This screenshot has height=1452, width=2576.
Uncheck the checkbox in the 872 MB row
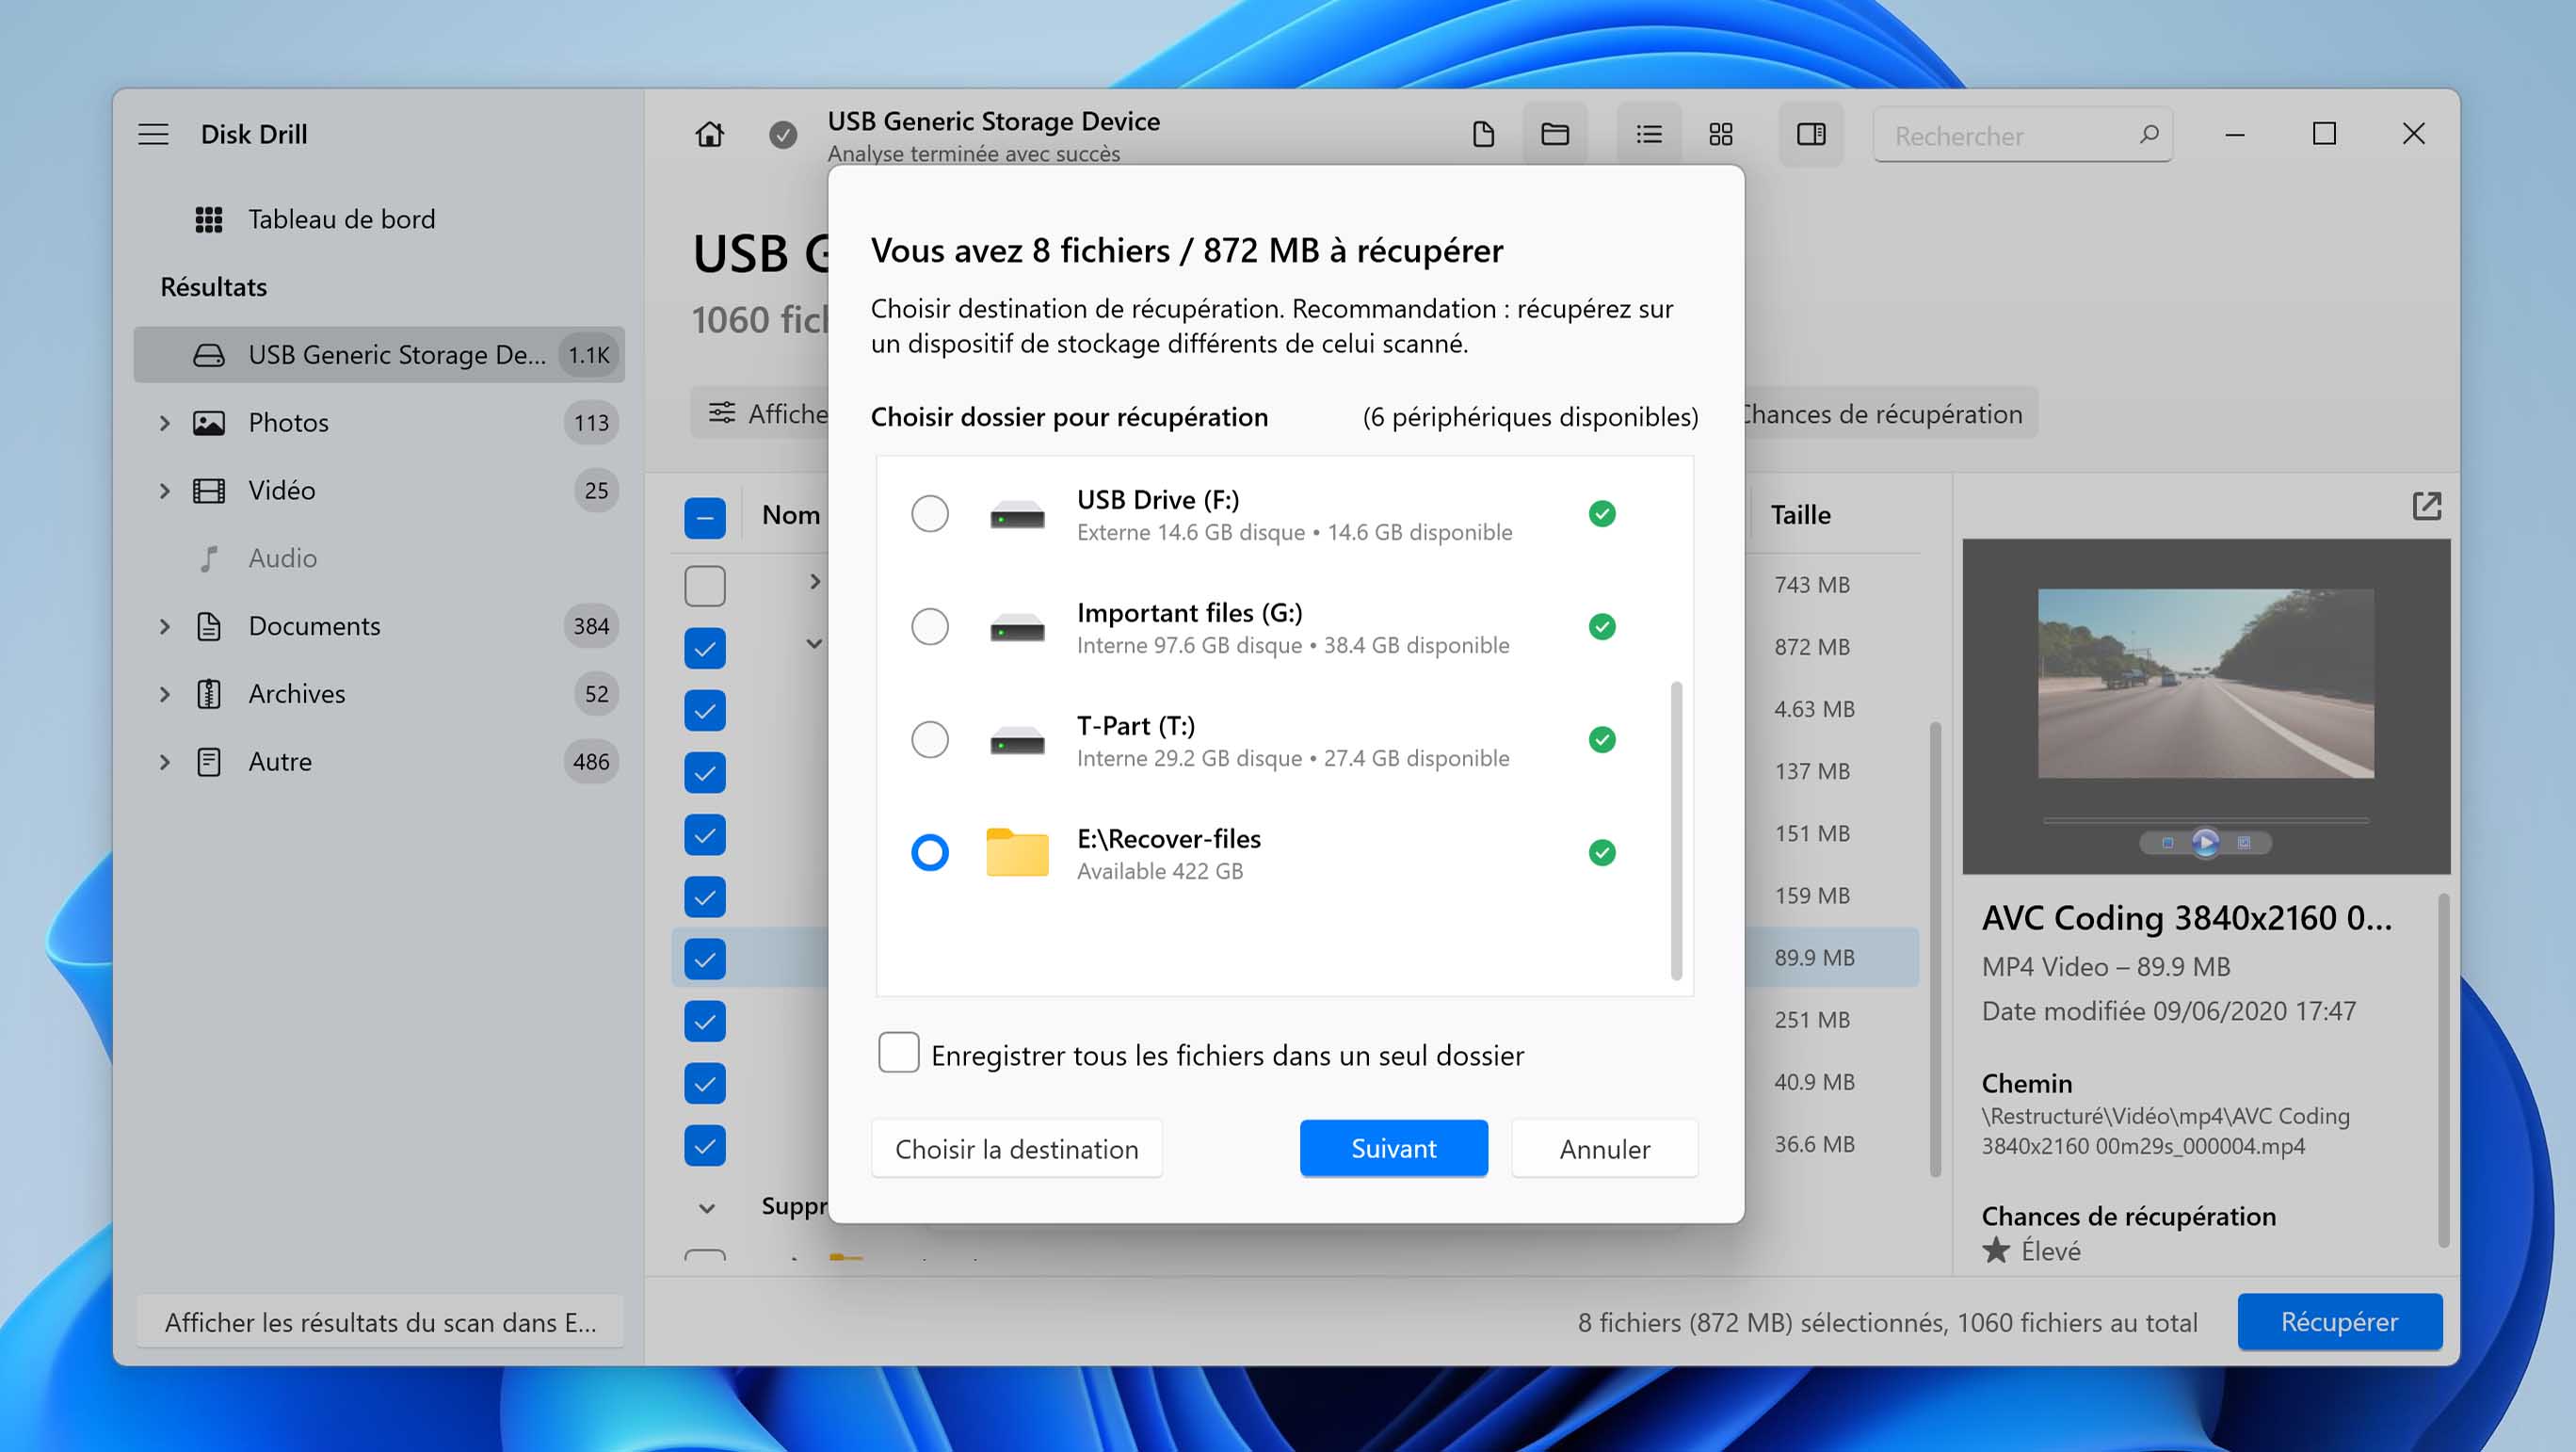705,648
